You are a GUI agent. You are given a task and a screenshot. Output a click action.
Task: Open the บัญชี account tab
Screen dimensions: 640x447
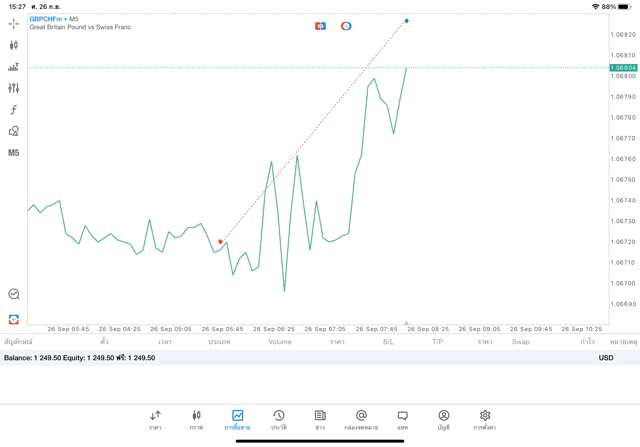click(x=443, y=419)
